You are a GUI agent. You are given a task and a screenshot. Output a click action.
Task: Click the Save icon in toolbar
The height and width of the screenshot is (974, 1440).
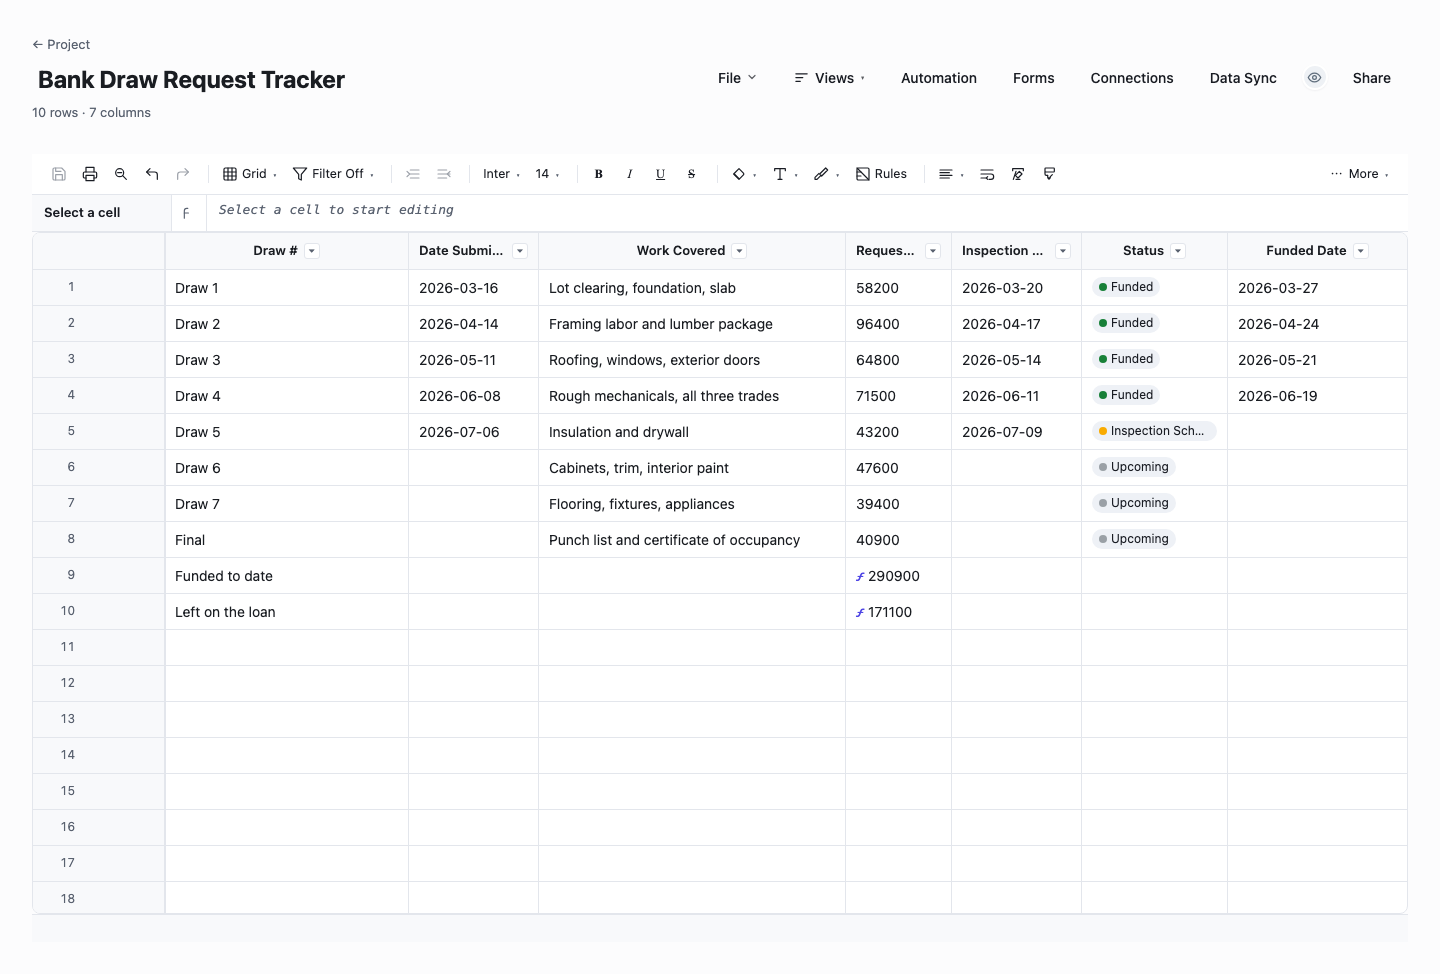(59, 174)
